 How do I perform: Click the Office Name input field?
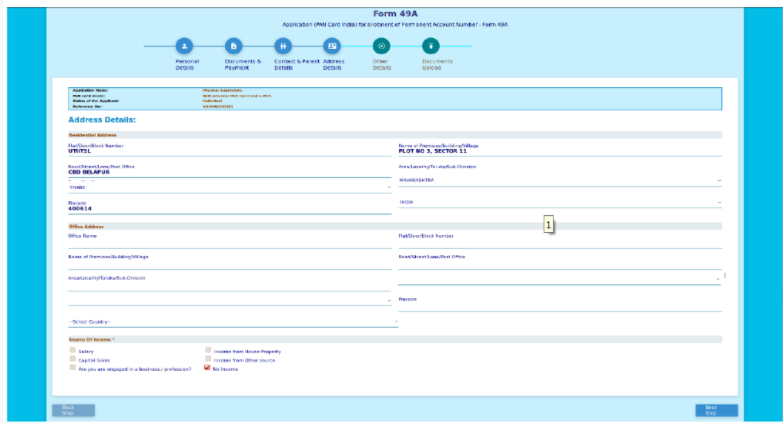pyautogui.click(x=230, y=241)
